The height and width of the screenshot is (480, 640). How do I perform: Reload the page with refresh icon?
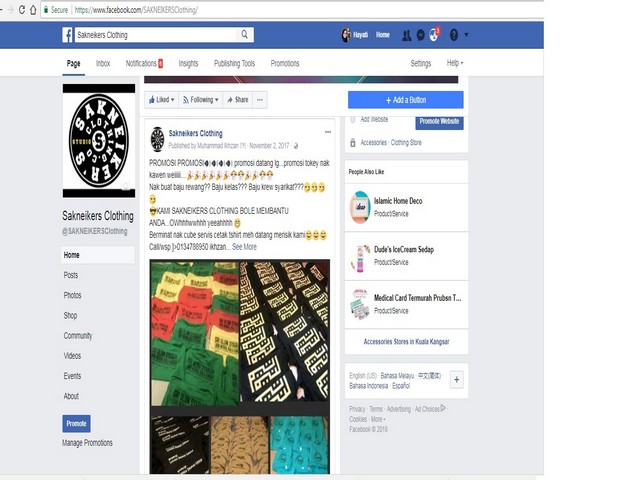coord(22,10)
